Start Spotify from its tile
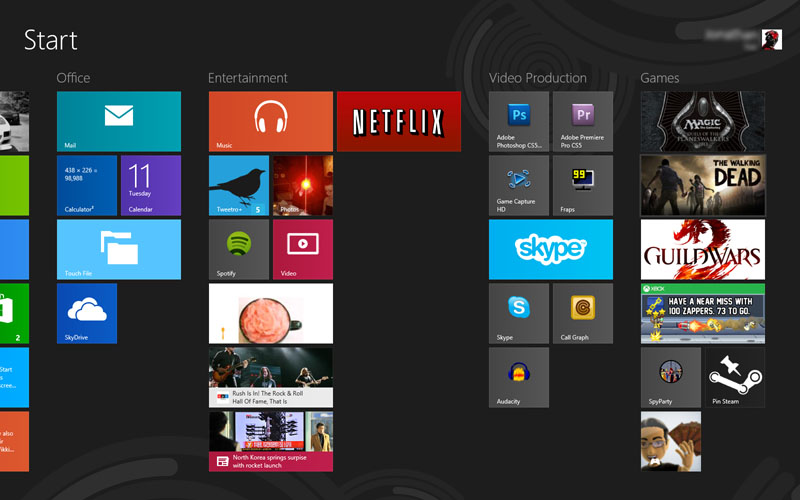The width and height of the screenshot is (800, 500). point(239,249)
